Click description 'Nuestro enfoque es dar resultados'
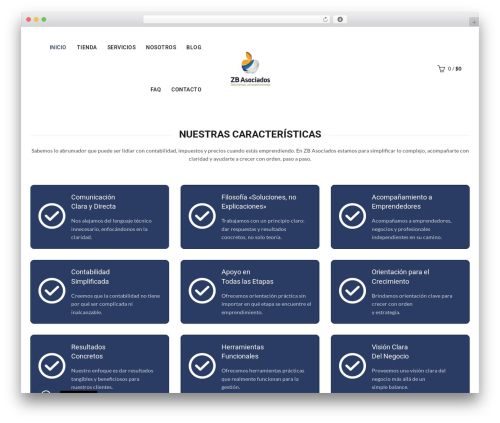 (112, 379)
